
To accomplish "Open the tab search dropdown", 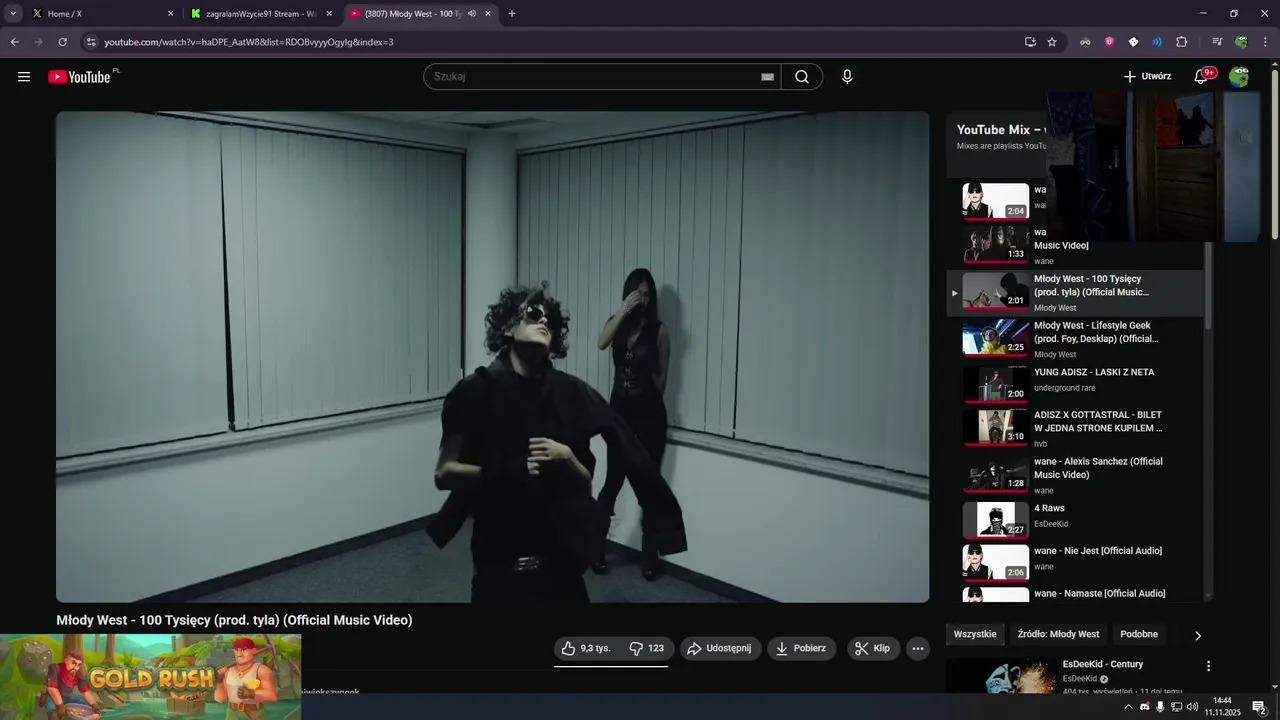I will (13, 14).
